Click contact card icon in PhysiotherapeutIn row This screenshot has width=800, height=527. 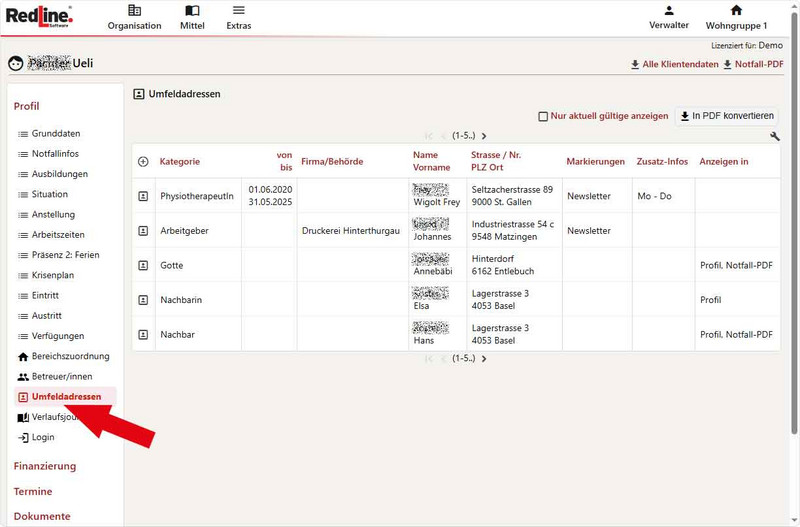[143, 196]
